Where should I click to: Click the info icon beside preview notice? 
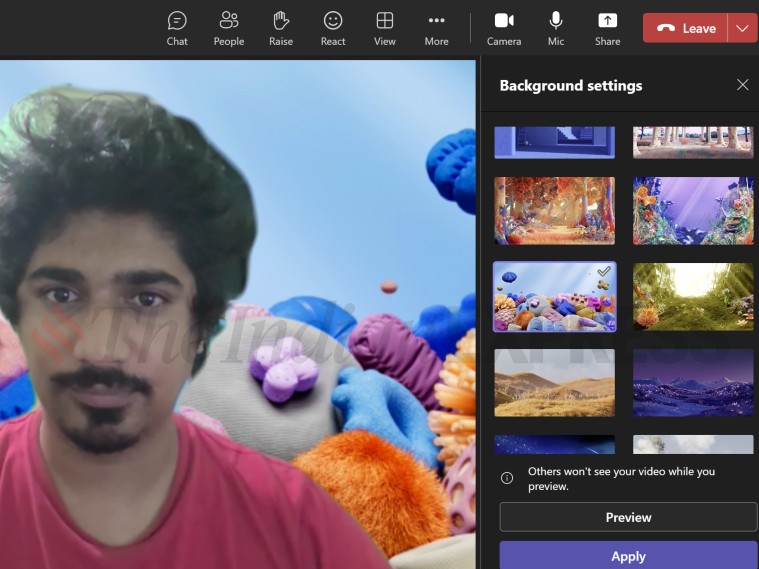tap(507, 478)
